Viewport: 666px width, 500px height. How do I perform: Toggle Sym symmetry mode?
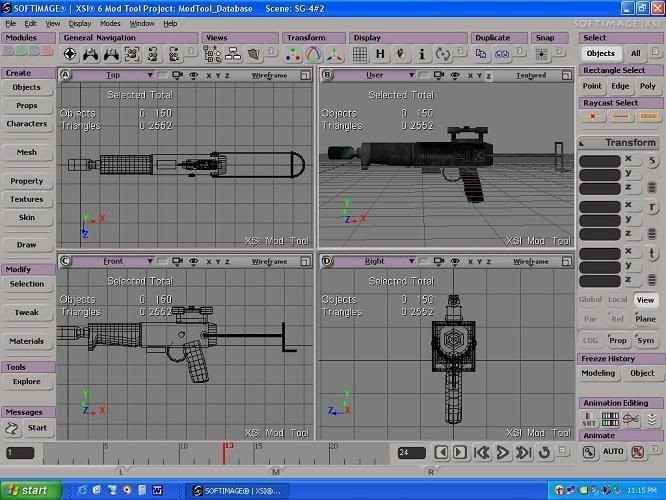645,340
